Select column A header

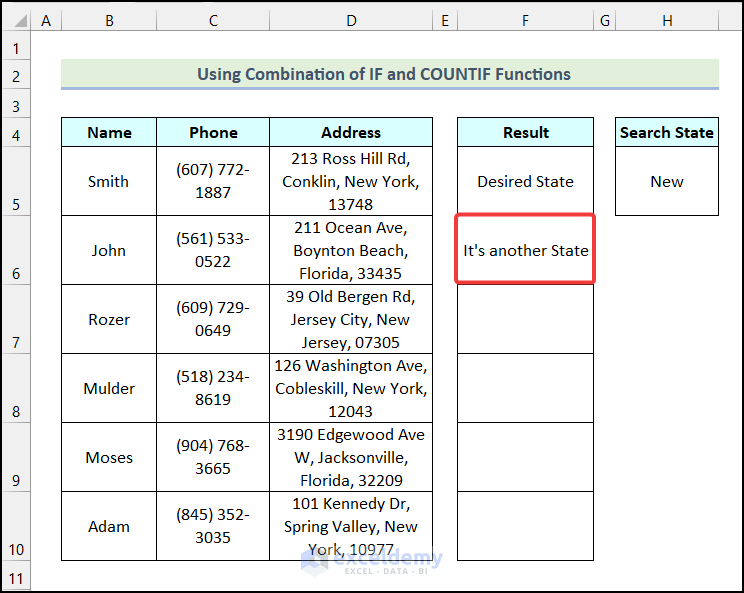[46, 21]
